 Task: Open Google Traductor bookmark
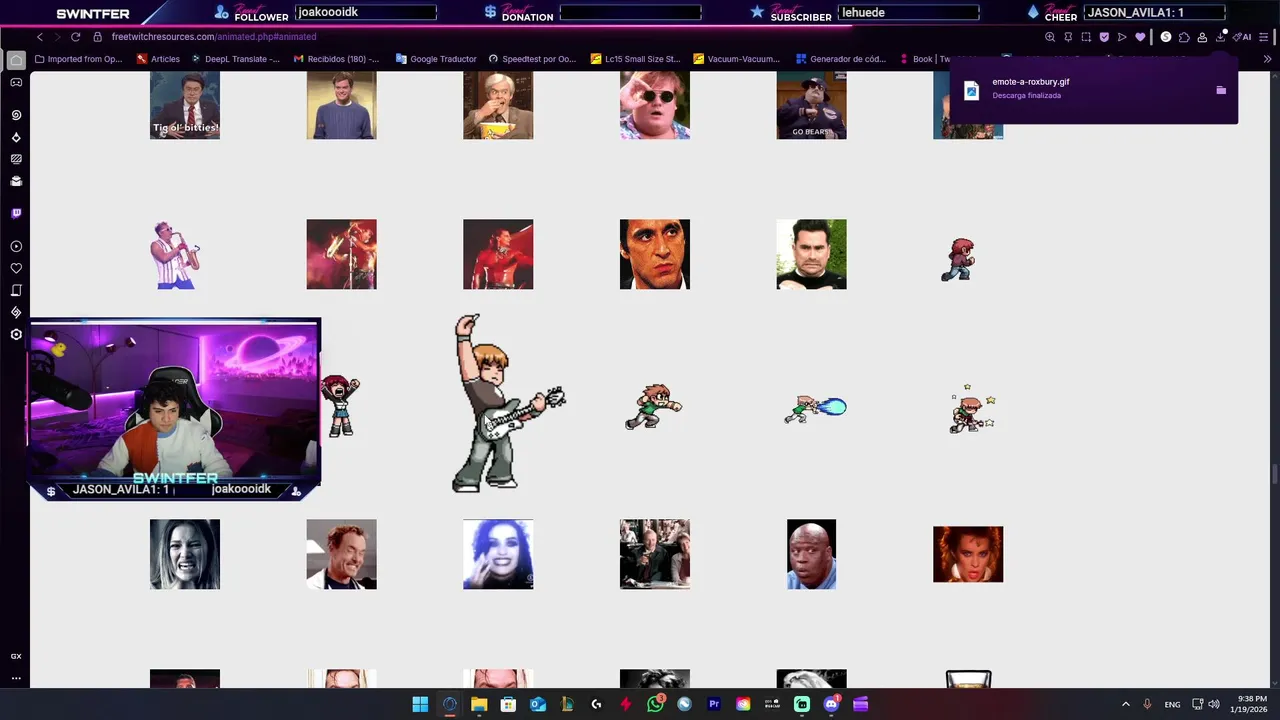point(436,59)
